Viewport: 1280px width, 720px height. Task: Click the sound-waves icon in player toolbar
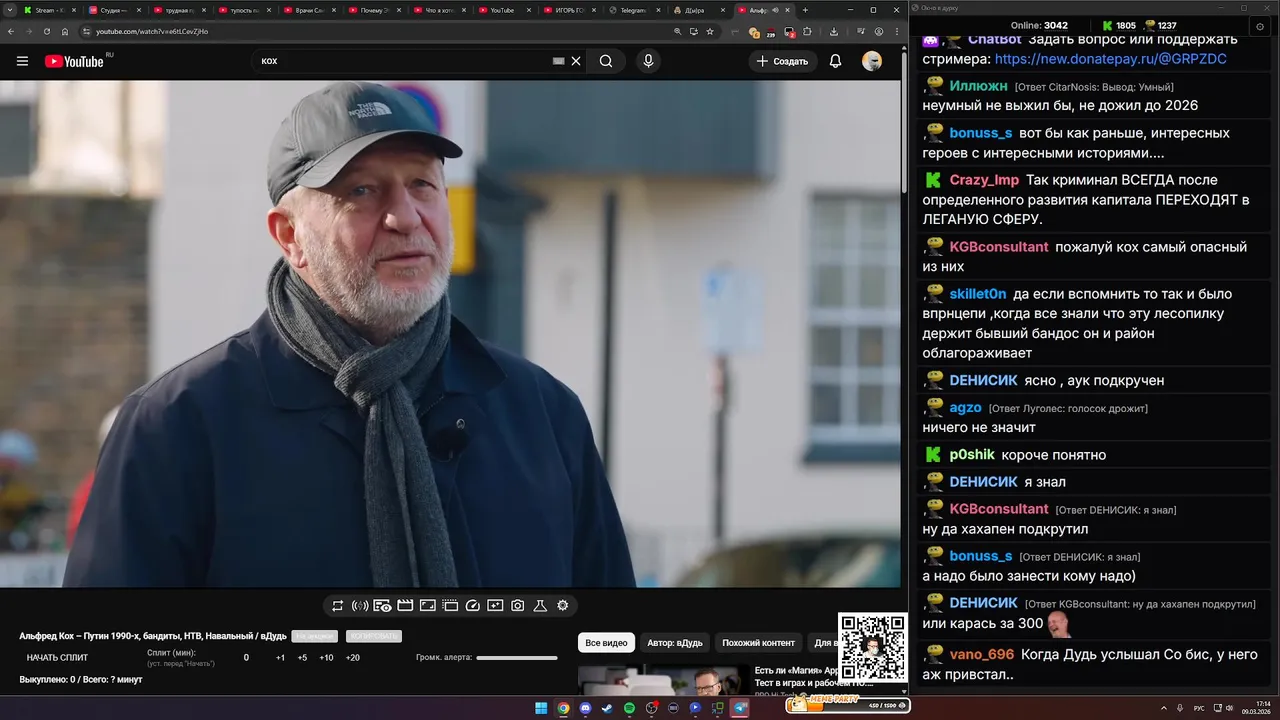360,606
